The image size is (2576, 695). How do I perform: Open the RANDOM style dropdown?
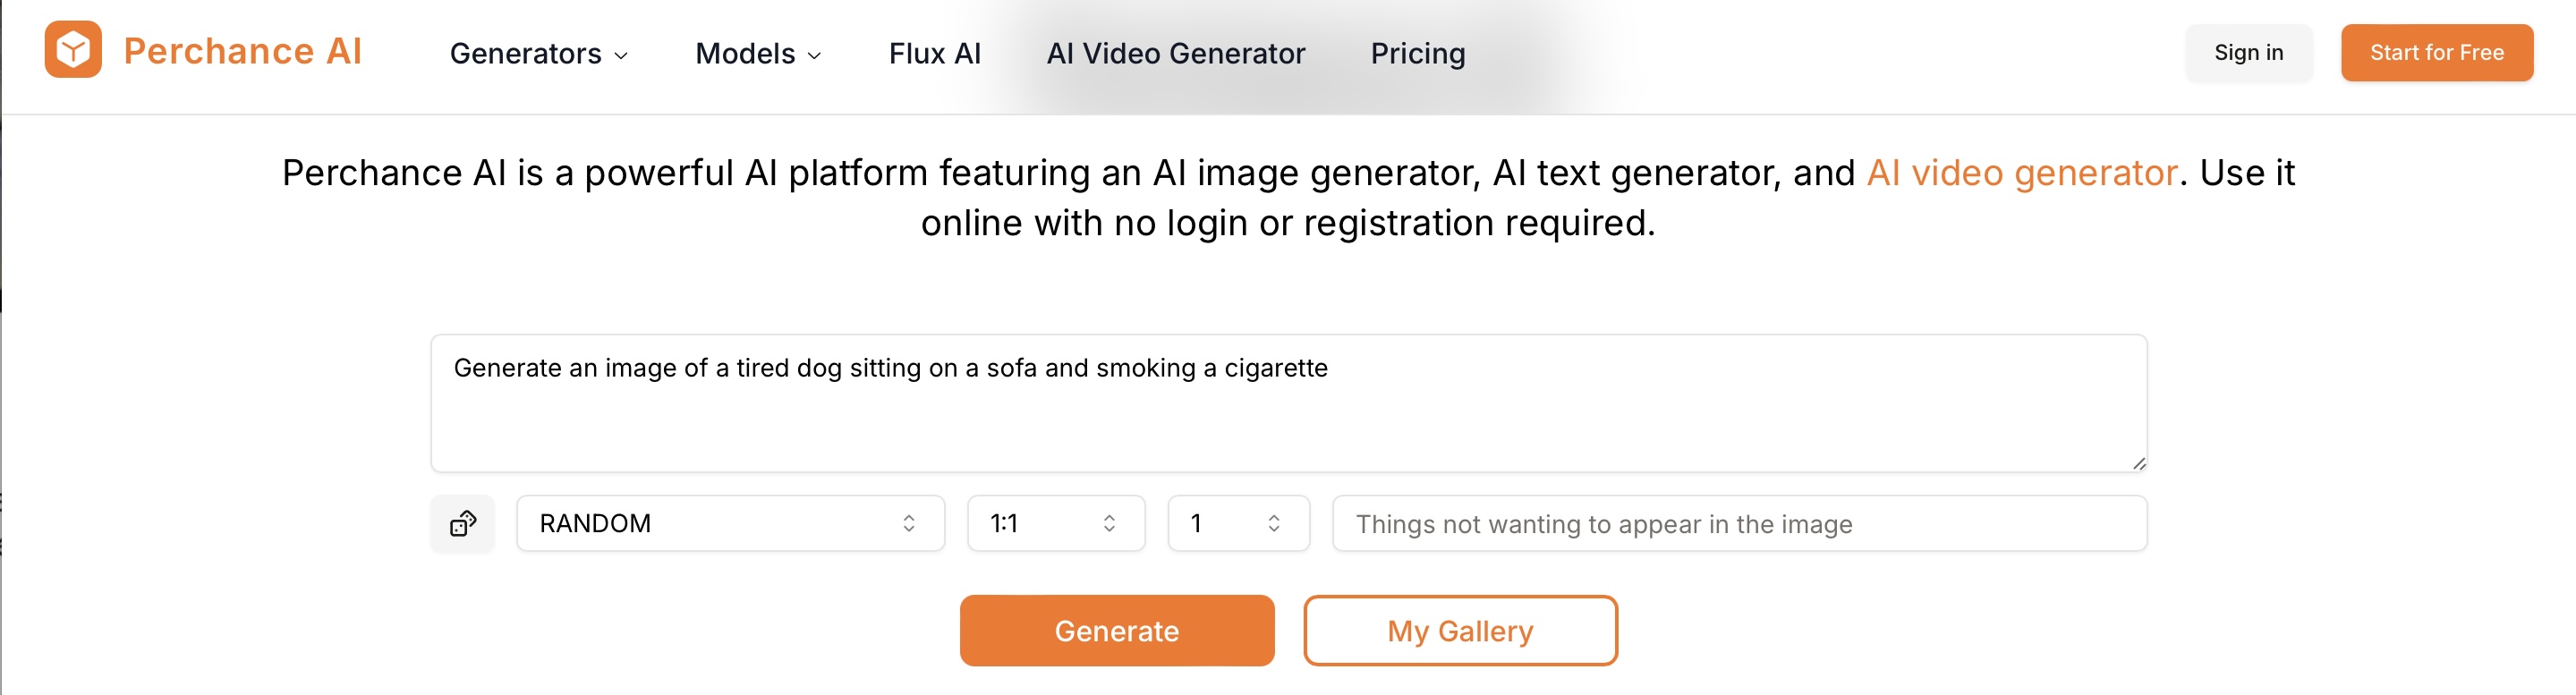729,523
